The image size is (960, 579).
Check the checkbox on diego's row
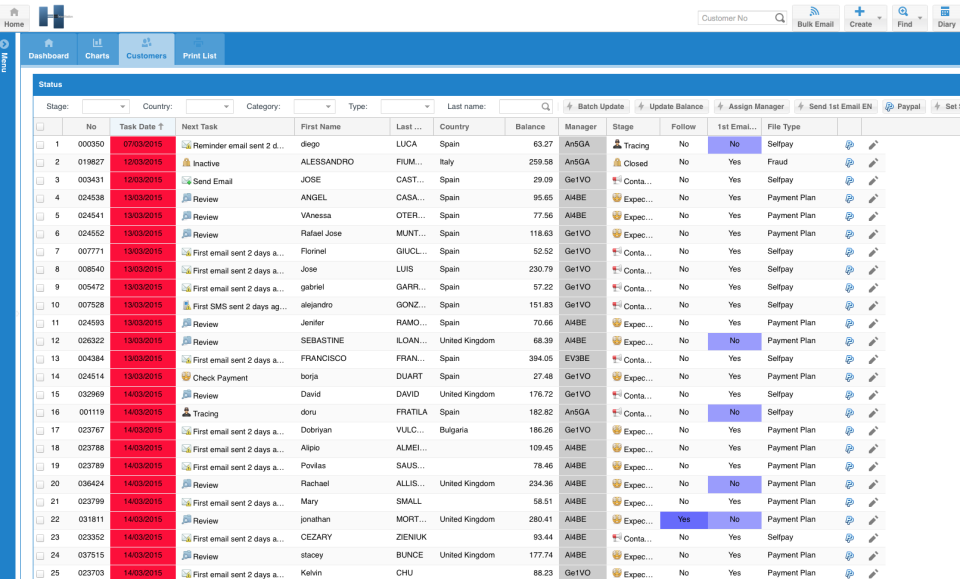[42, 144]
